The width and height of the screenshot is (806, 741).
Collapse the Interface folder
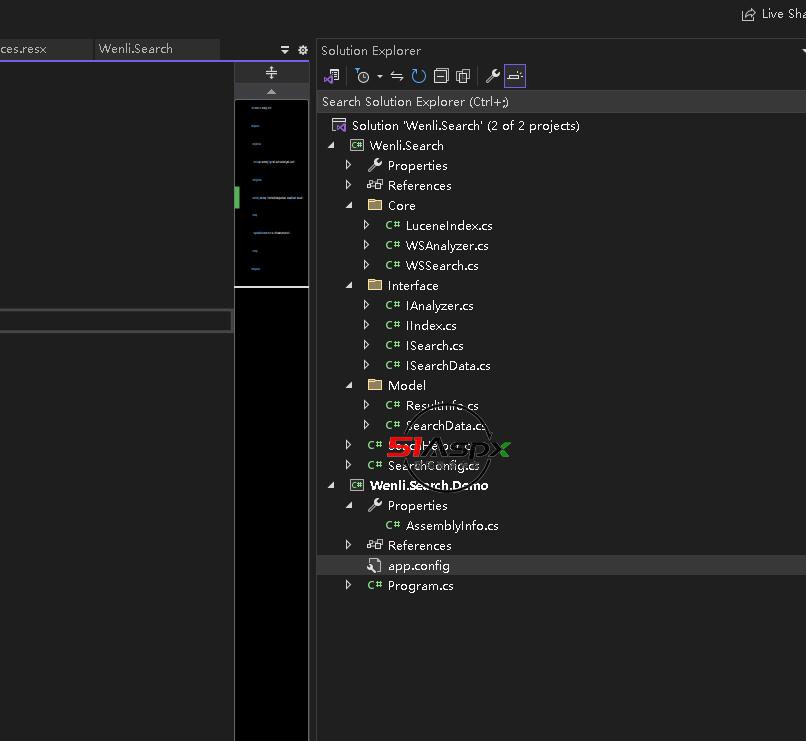pyautogui.click(x=350, y=286)
